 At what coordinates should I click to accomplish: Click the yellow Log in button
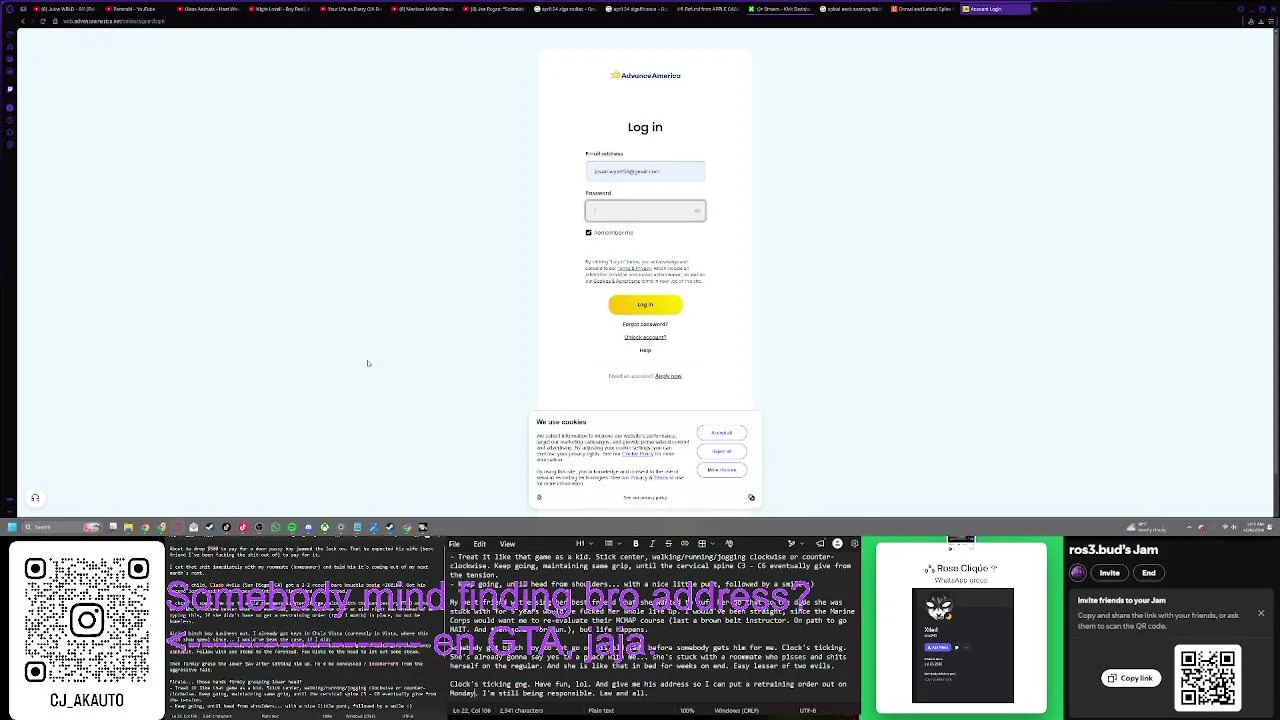point(645,305)
